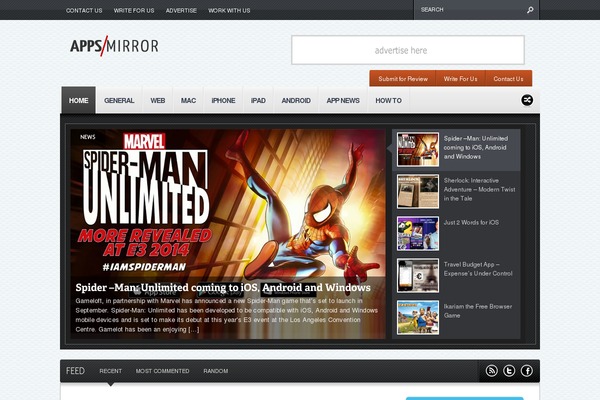Image resolution: width=600 pixels, height=400 pixels.
Task: Switch feed to Most Commented tab
Action: (163, 371)
